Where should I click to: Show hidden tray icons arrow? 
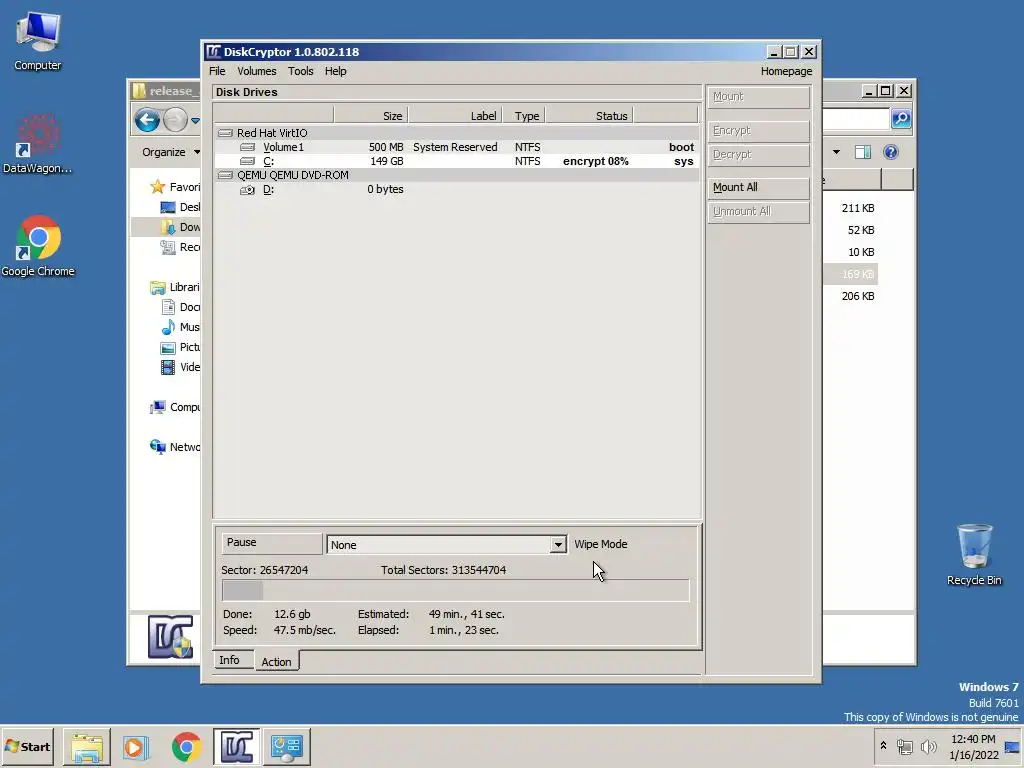click(884, 745)
